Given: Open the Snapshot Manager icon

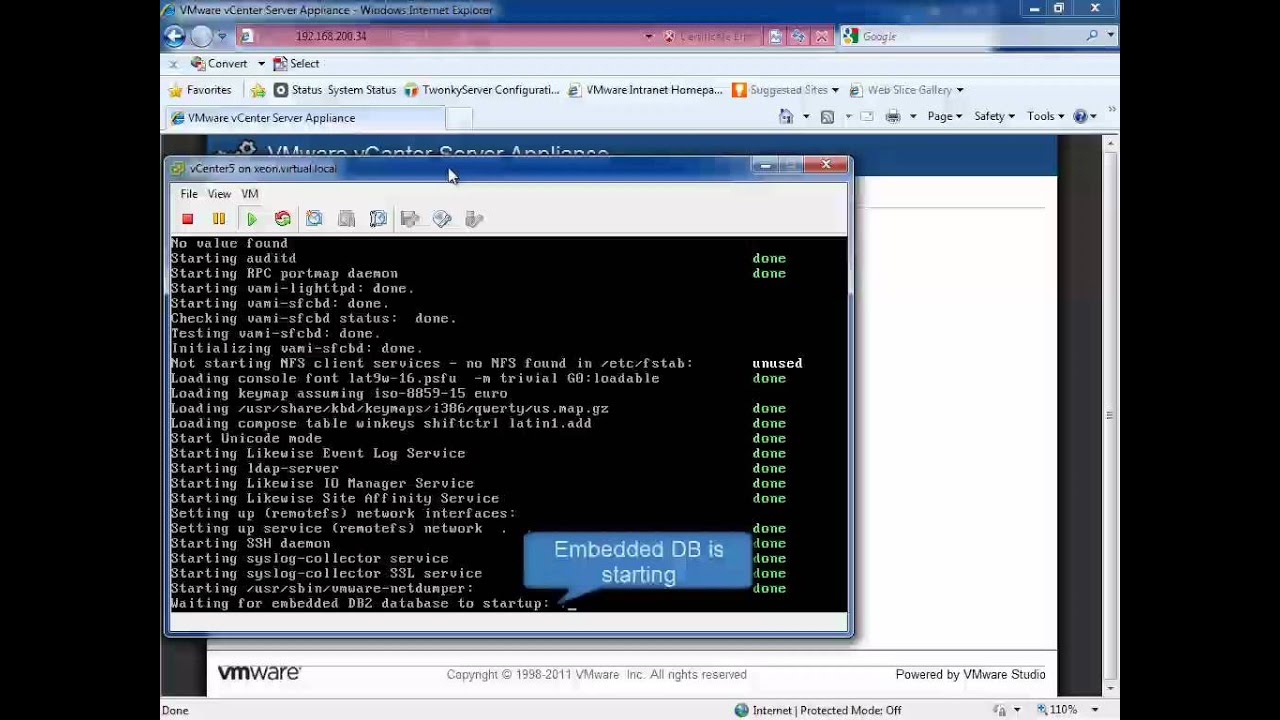Looking at the screenshot, I should click(378, 219).
